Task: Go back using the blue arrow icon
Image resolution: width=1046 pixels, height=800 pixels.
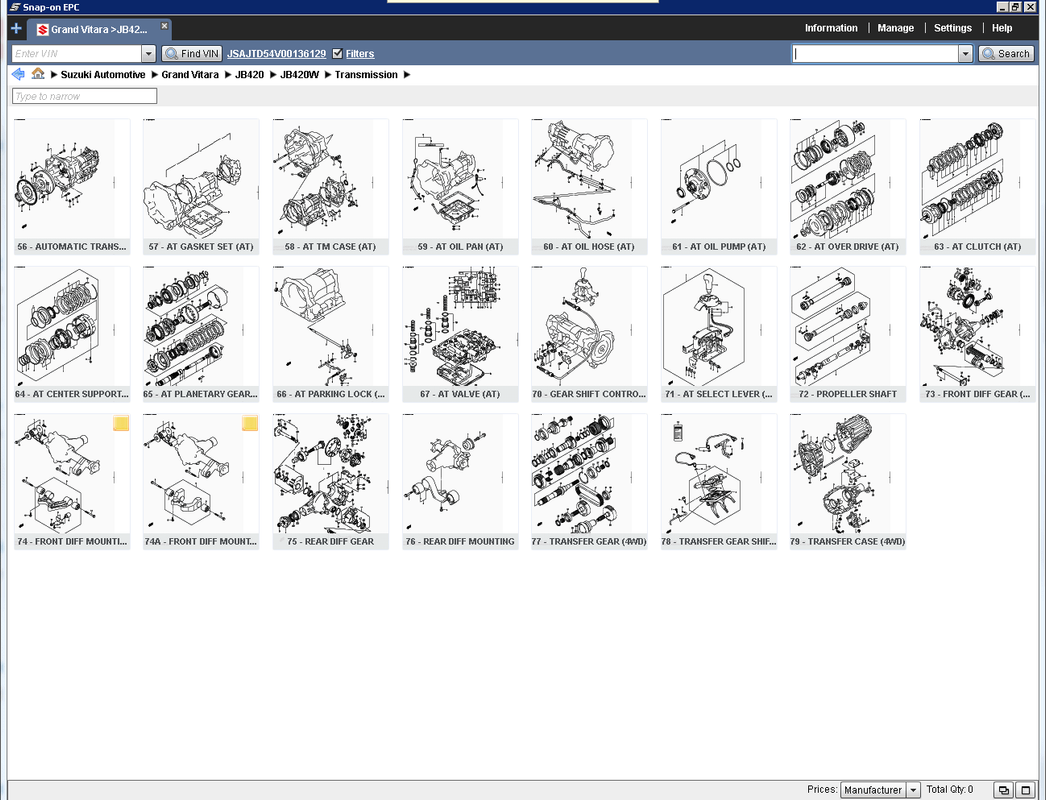Action: tap(18, 74)
